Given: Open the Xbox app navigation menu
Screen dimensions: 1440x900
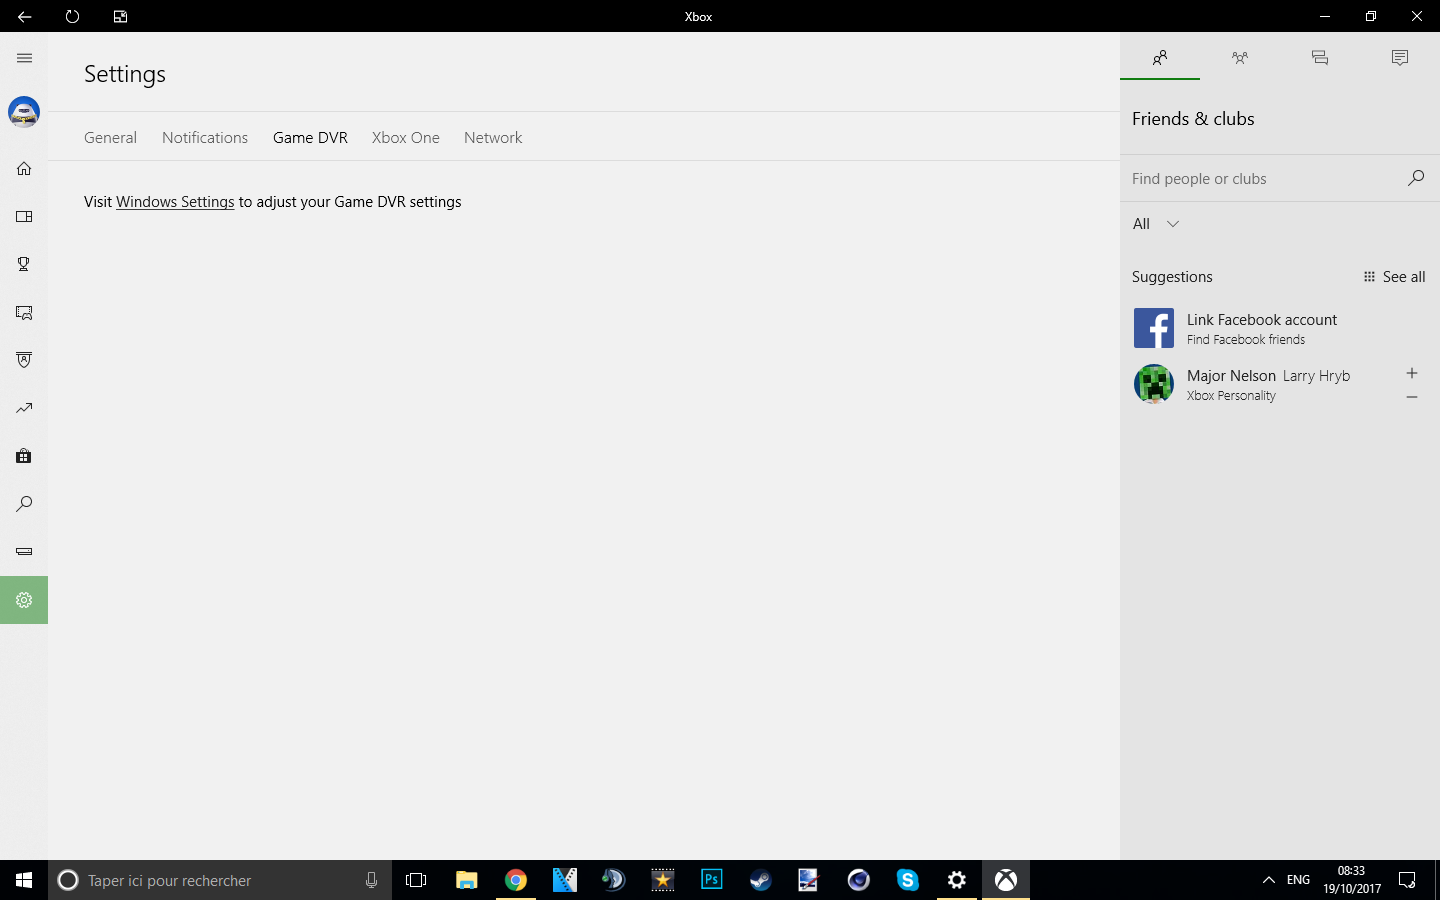Looking at the screenshot, I should [x=24, y=58].
